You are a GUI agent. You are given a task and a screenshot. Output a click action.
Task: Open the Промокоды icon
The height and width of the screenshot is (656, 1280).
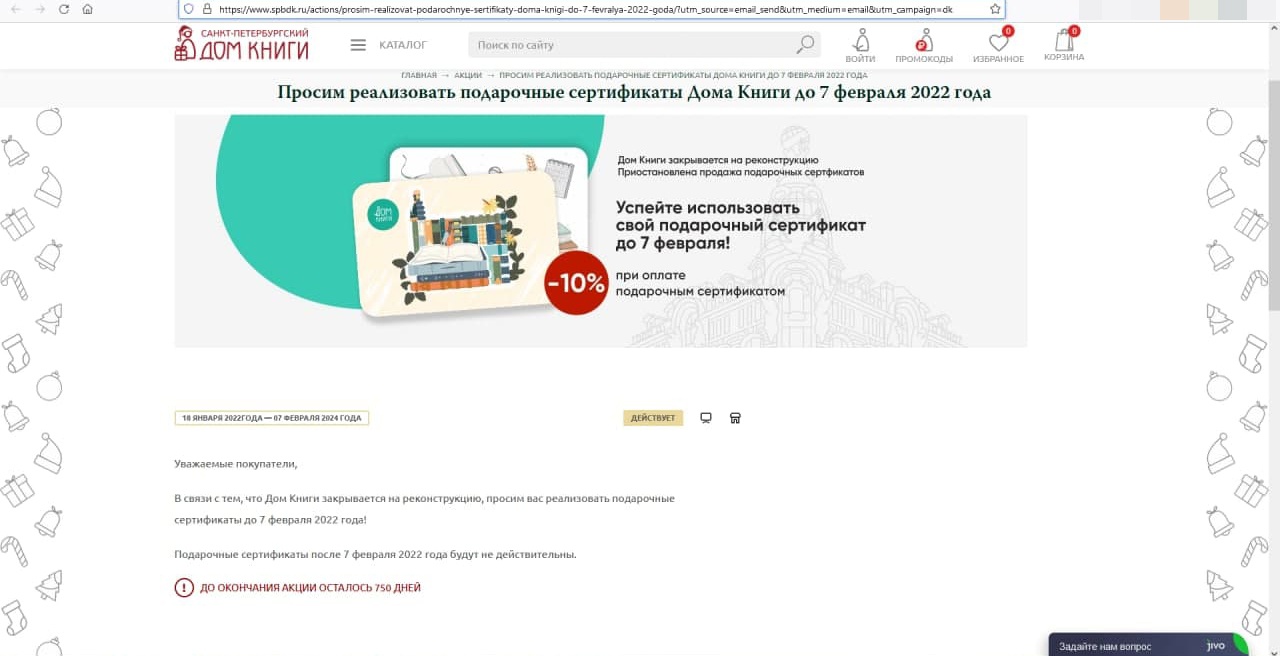[x=924, y=45]
